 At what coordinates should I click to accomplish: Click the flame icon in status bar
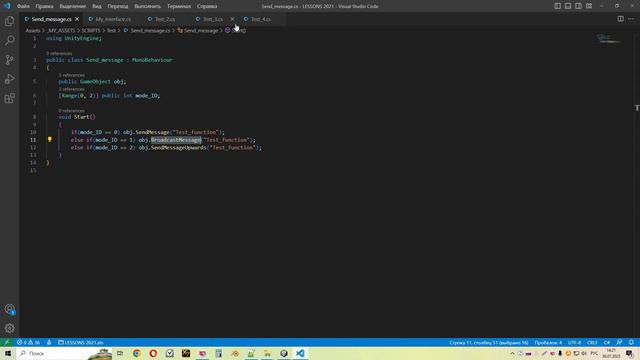pos(49,342)
